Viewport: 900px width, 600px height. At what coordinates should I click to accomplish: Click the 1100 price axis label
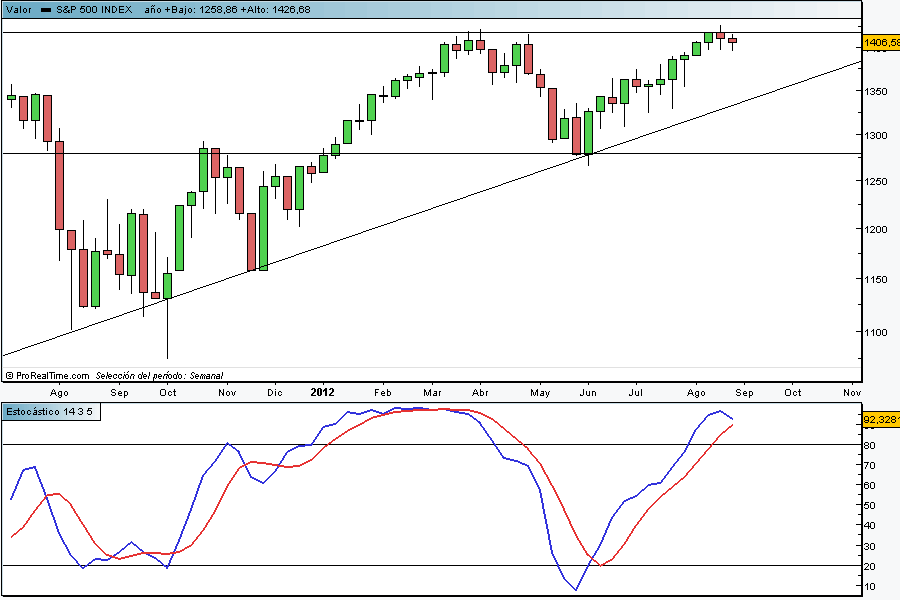coord(877,333)
